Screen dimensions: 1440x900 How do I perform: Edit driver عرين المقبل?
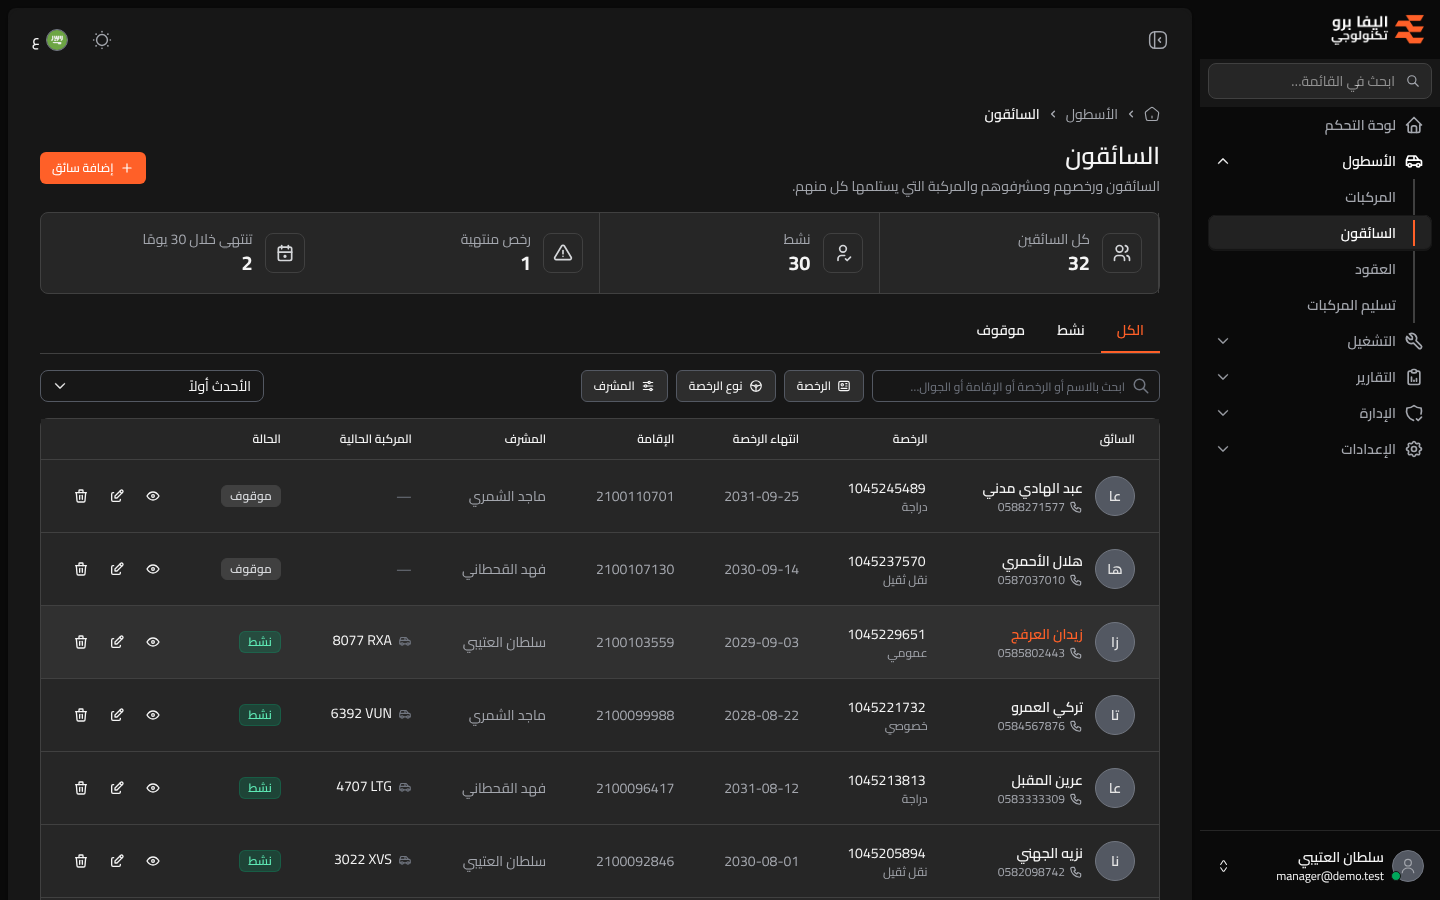(117, 788)
